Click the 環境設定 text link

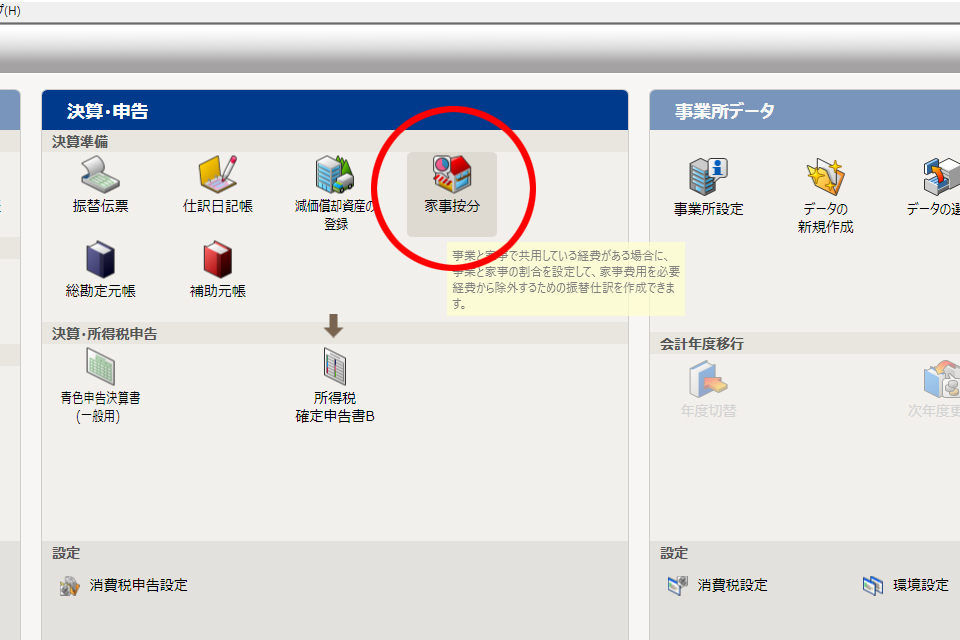pos(921,585)
